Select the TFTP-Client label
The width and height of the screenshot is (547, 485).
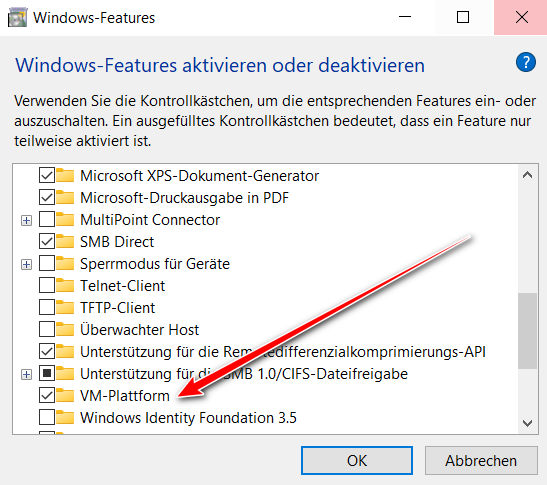pyautogui.click(x=118, y=307)
